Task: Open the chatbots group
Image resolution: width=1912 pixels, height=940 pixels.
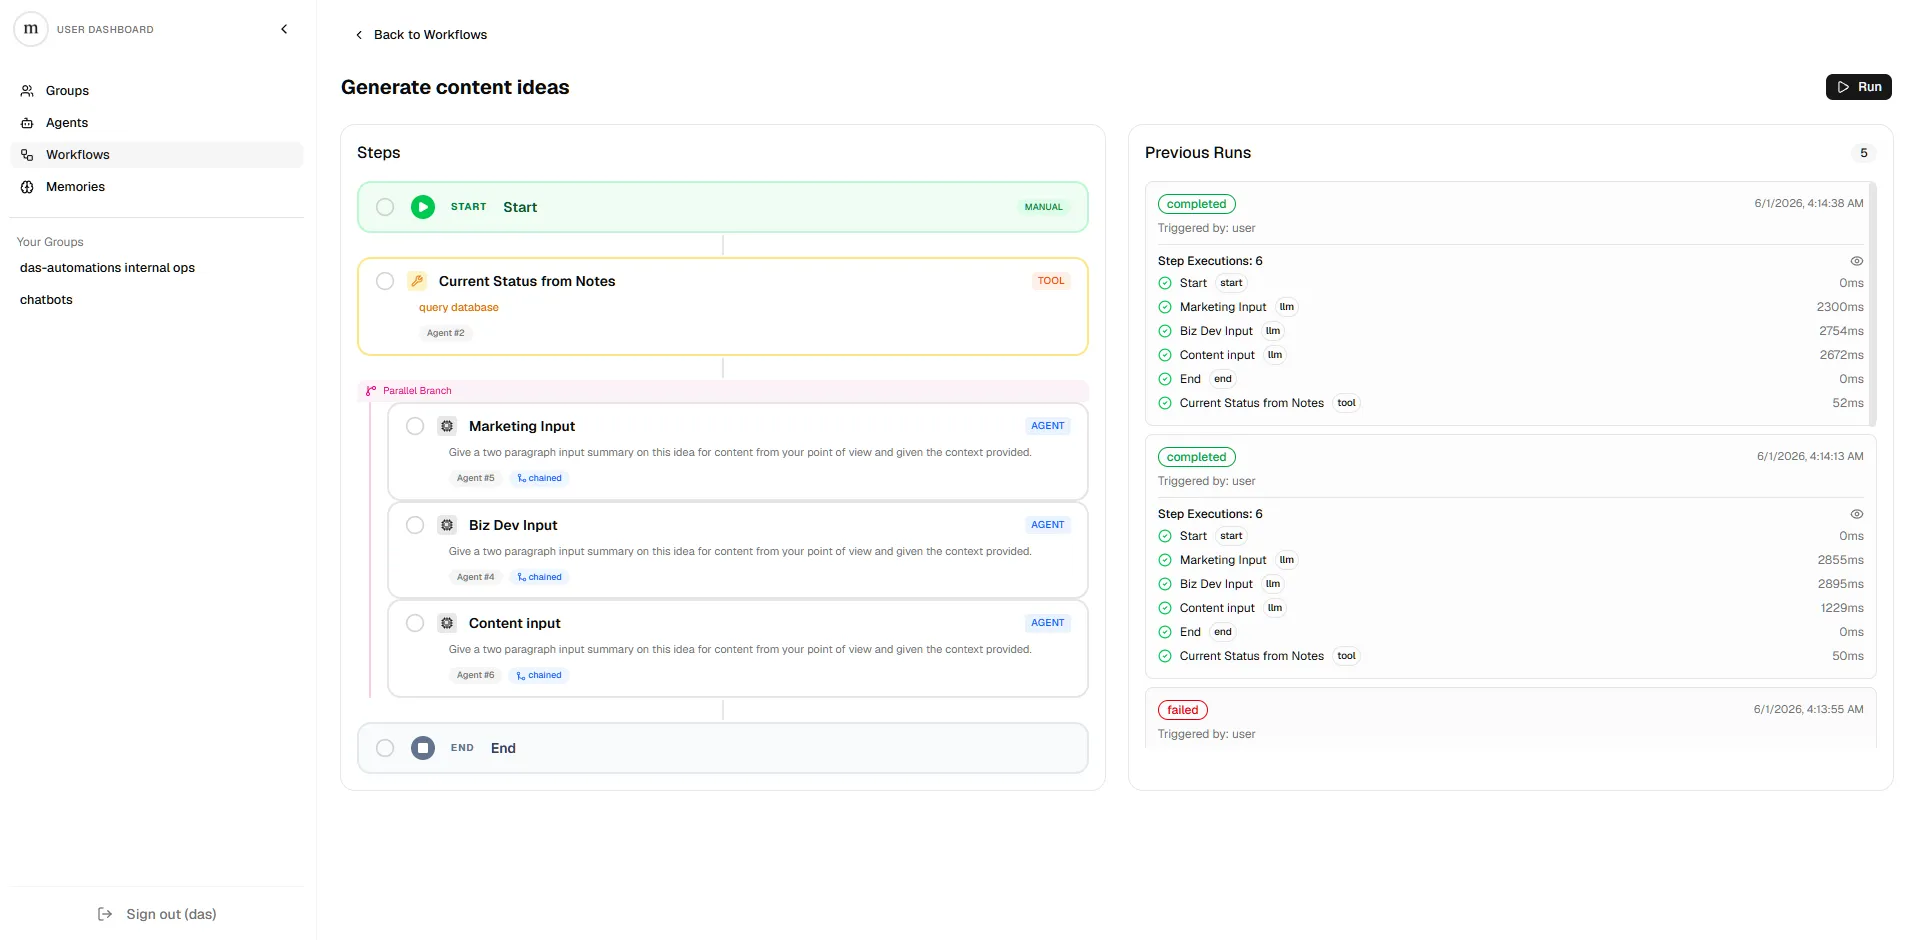Action: coord(46,300)
